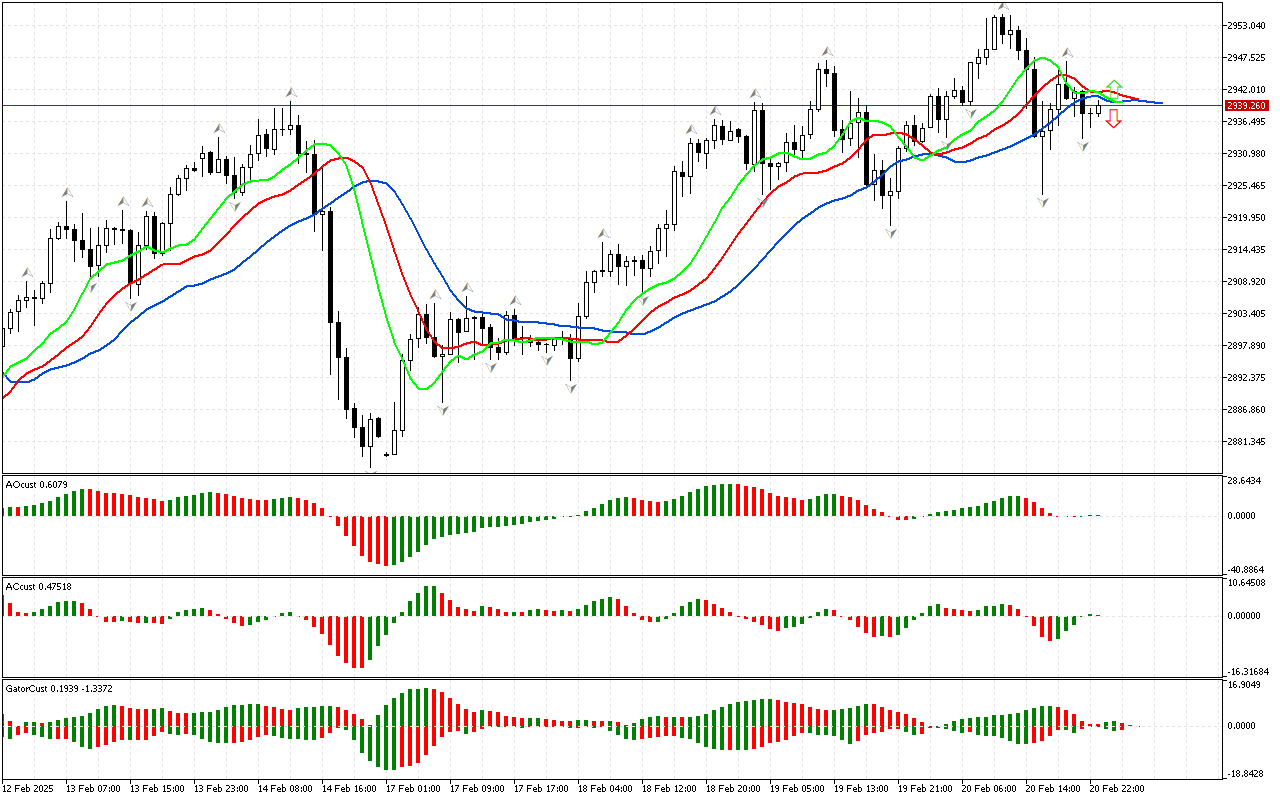1280x800 pixels.
Task: Click the 17 Feb 01:00 time label
Action: coord(413,789)
